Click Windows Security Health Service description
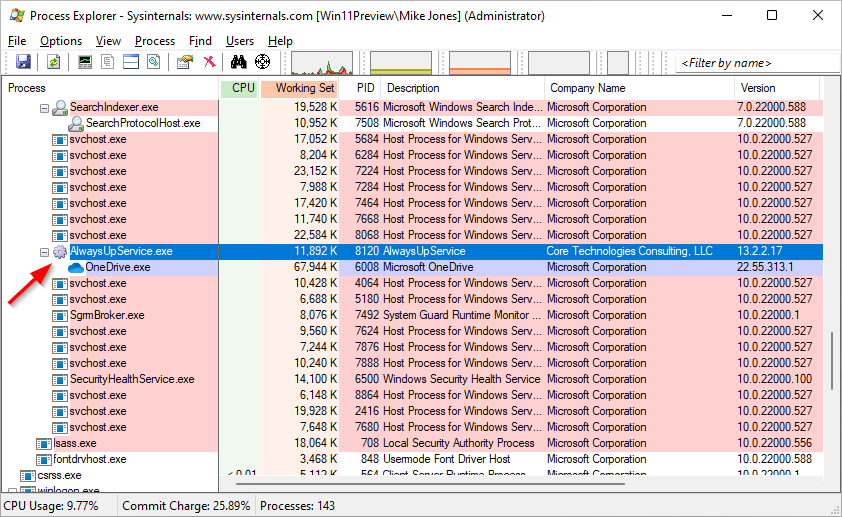The height and width of the screenshot is (517, 842). pyautogui.click(x=462, y=379)
